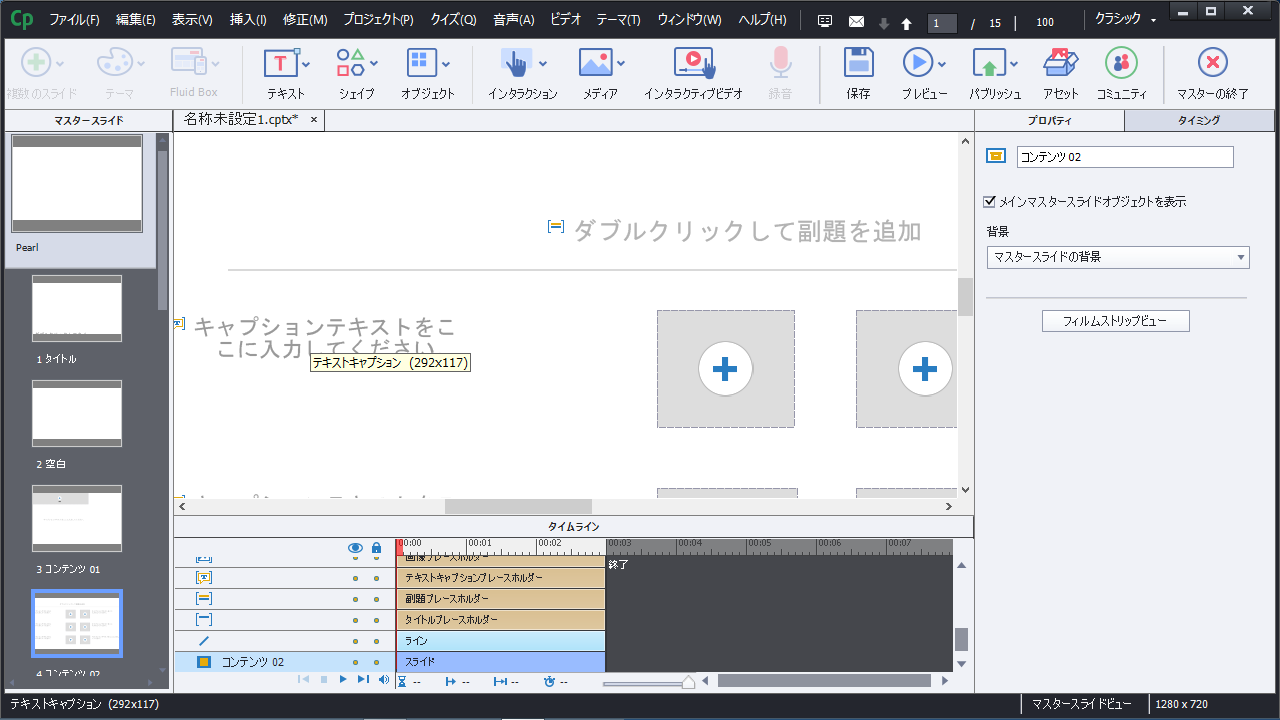The height and width of the screenshot is (720, 1280).
Task: Click the Media (メディア) icon
Action: point(595,64)
